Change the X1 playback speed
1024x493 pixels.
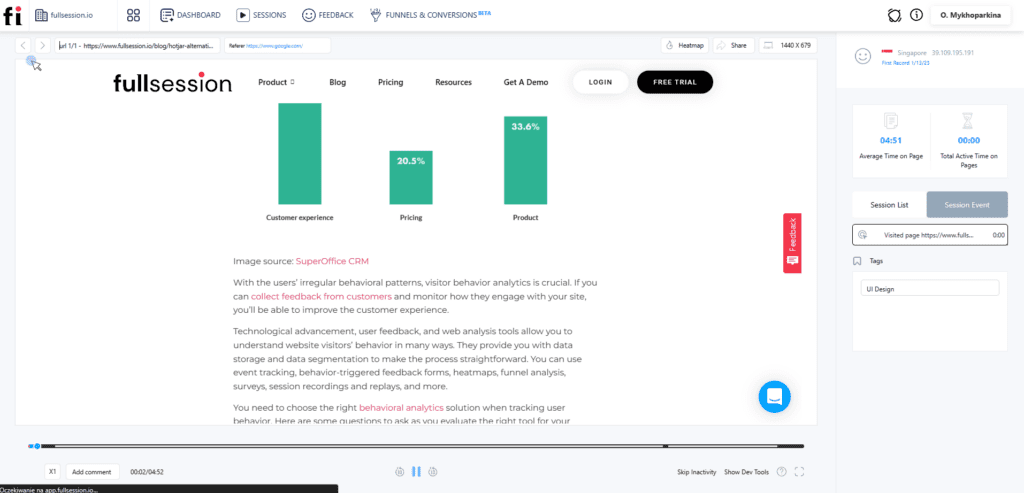click(53, 471)
